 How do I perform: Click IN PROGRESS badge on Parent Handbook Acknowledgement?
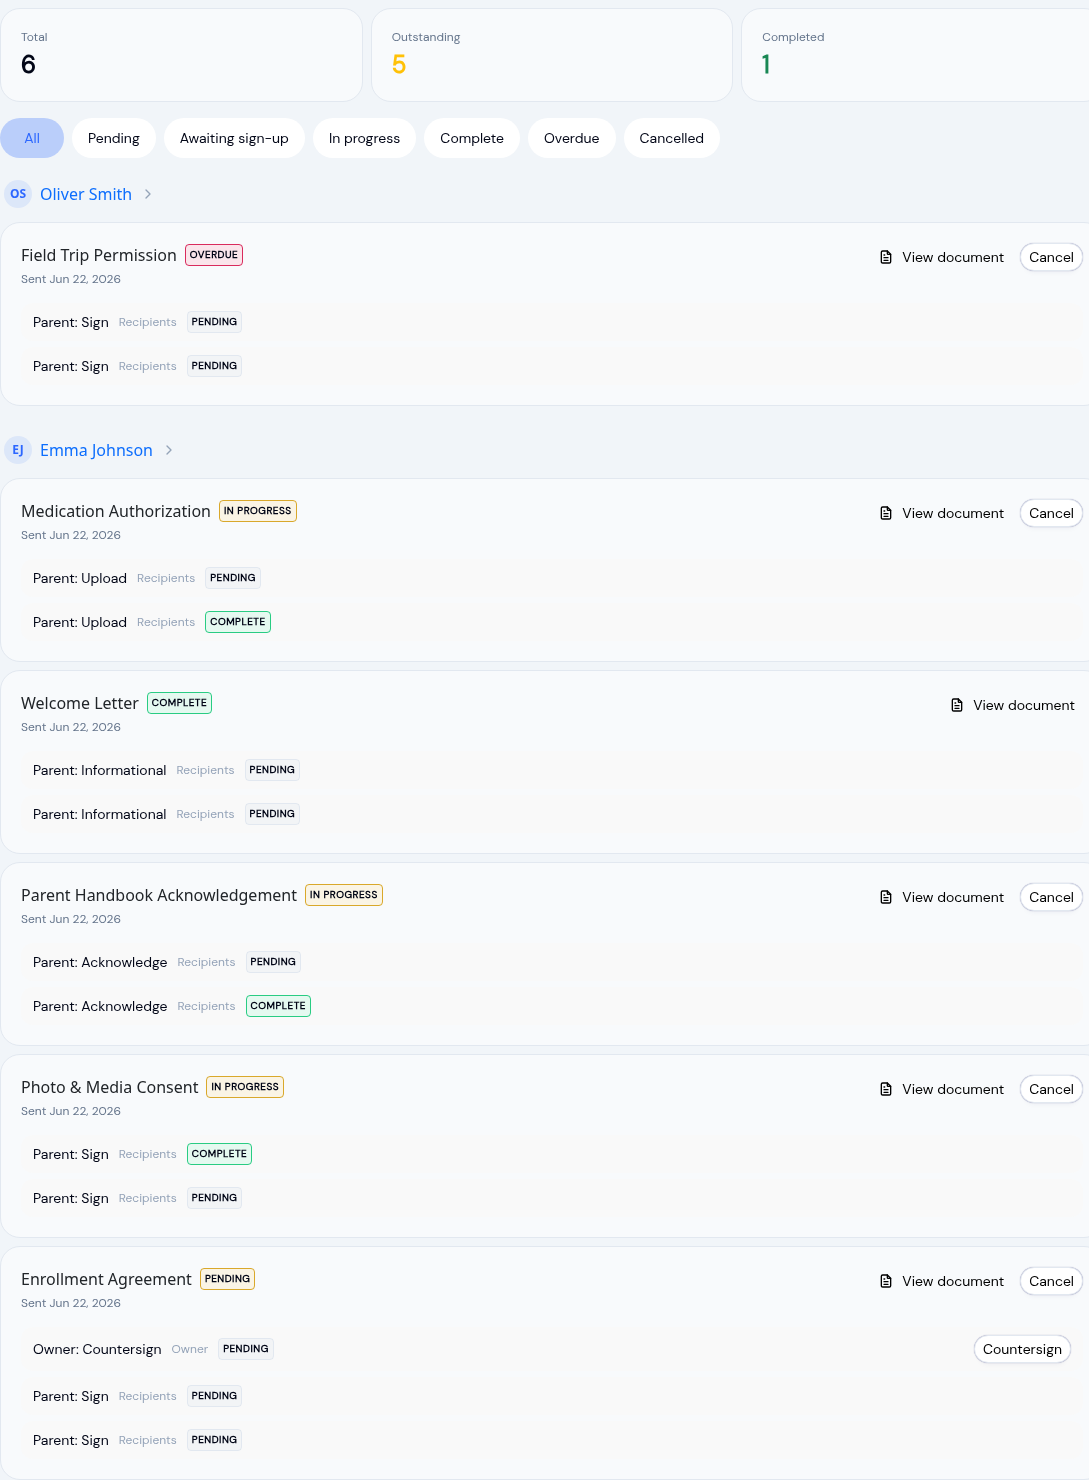(344, 895)
